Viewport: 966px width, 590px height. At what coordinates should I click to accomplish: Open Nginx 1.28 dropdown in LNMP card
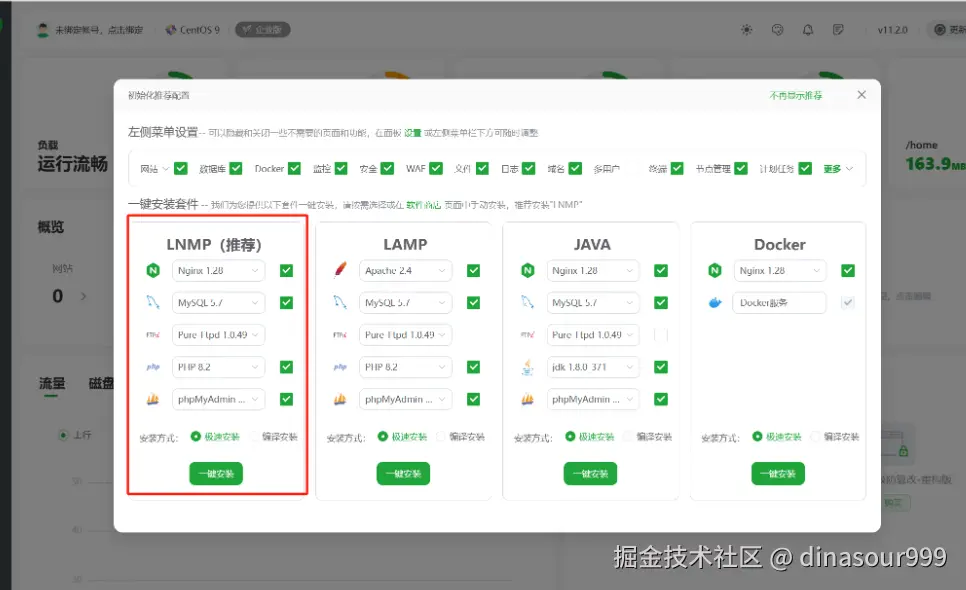[x=218, y=270]
